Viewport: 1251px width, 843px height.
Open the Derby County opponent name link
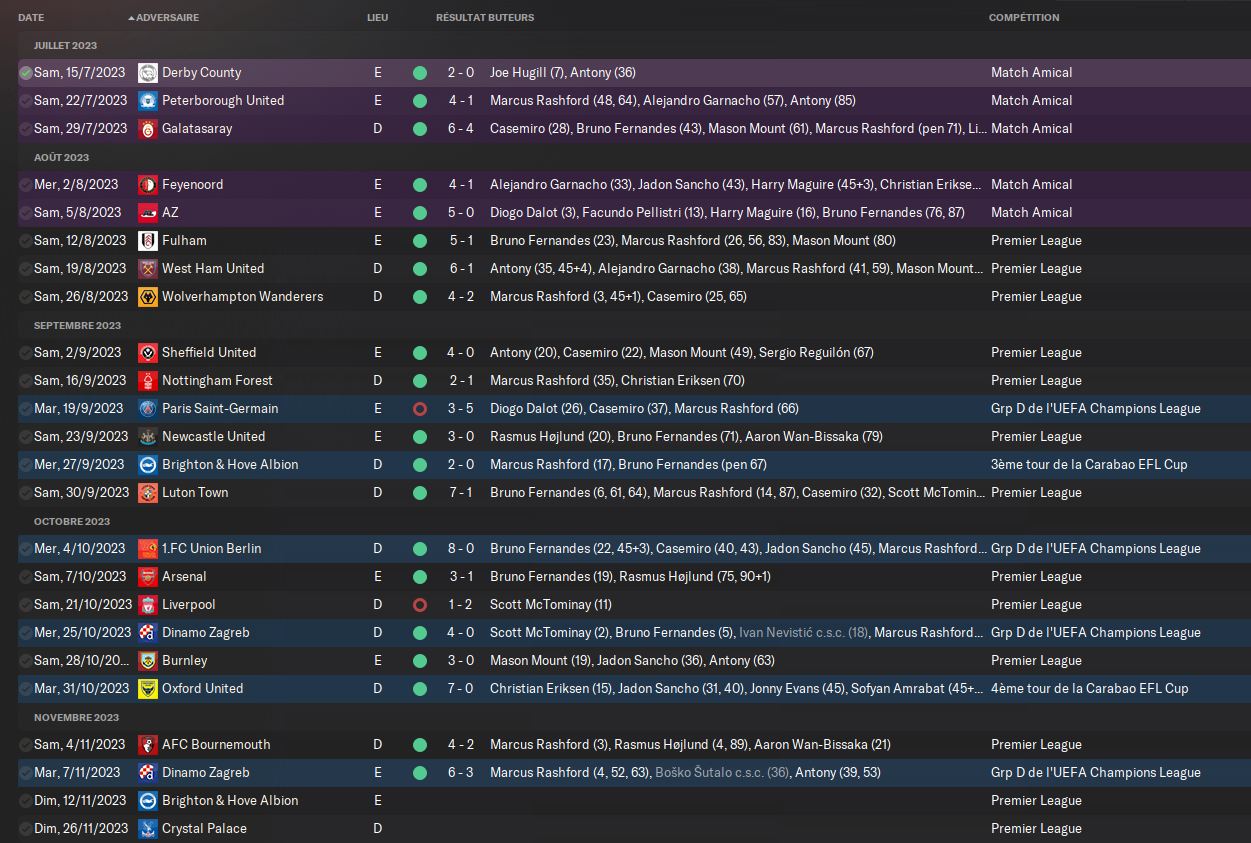[202, 73]
